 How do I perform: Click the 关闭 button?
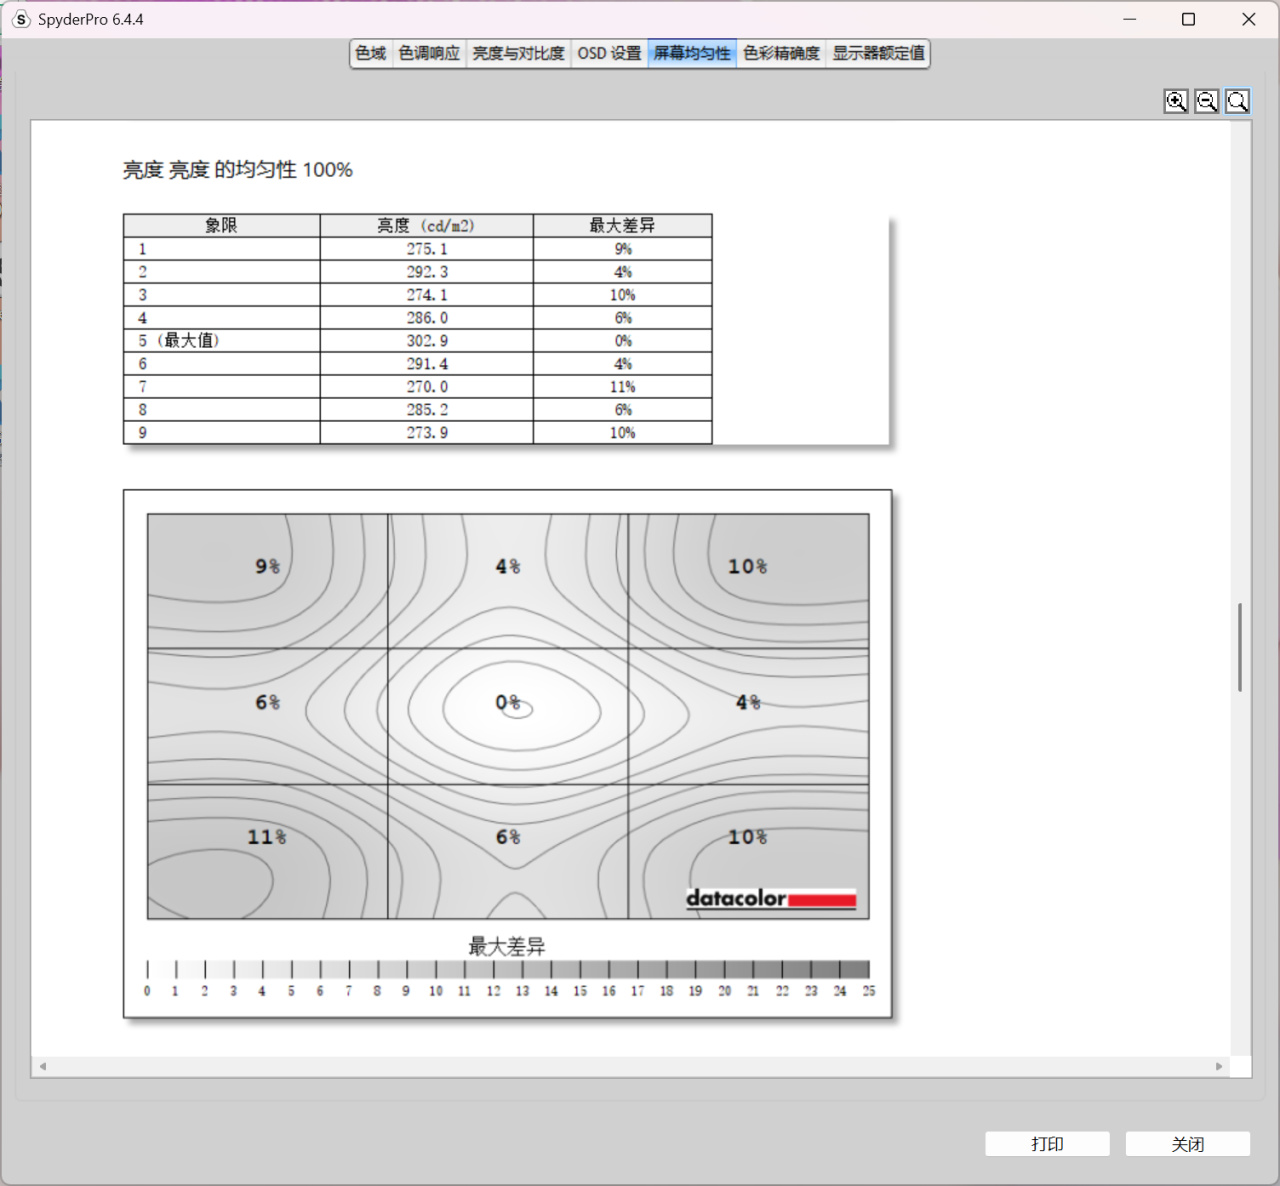pos(1188,1144)
